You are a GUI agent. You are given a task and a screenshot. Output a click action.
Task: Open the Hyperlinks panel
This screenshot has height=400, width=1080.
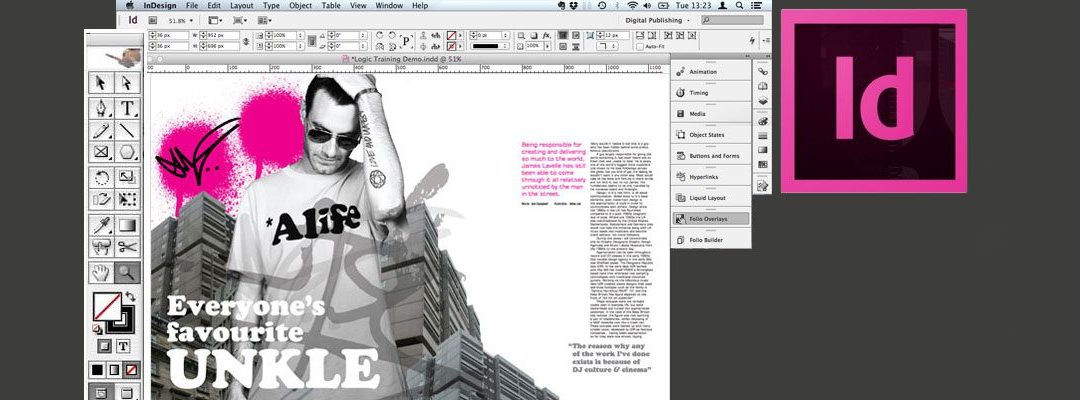pos(712,175)
